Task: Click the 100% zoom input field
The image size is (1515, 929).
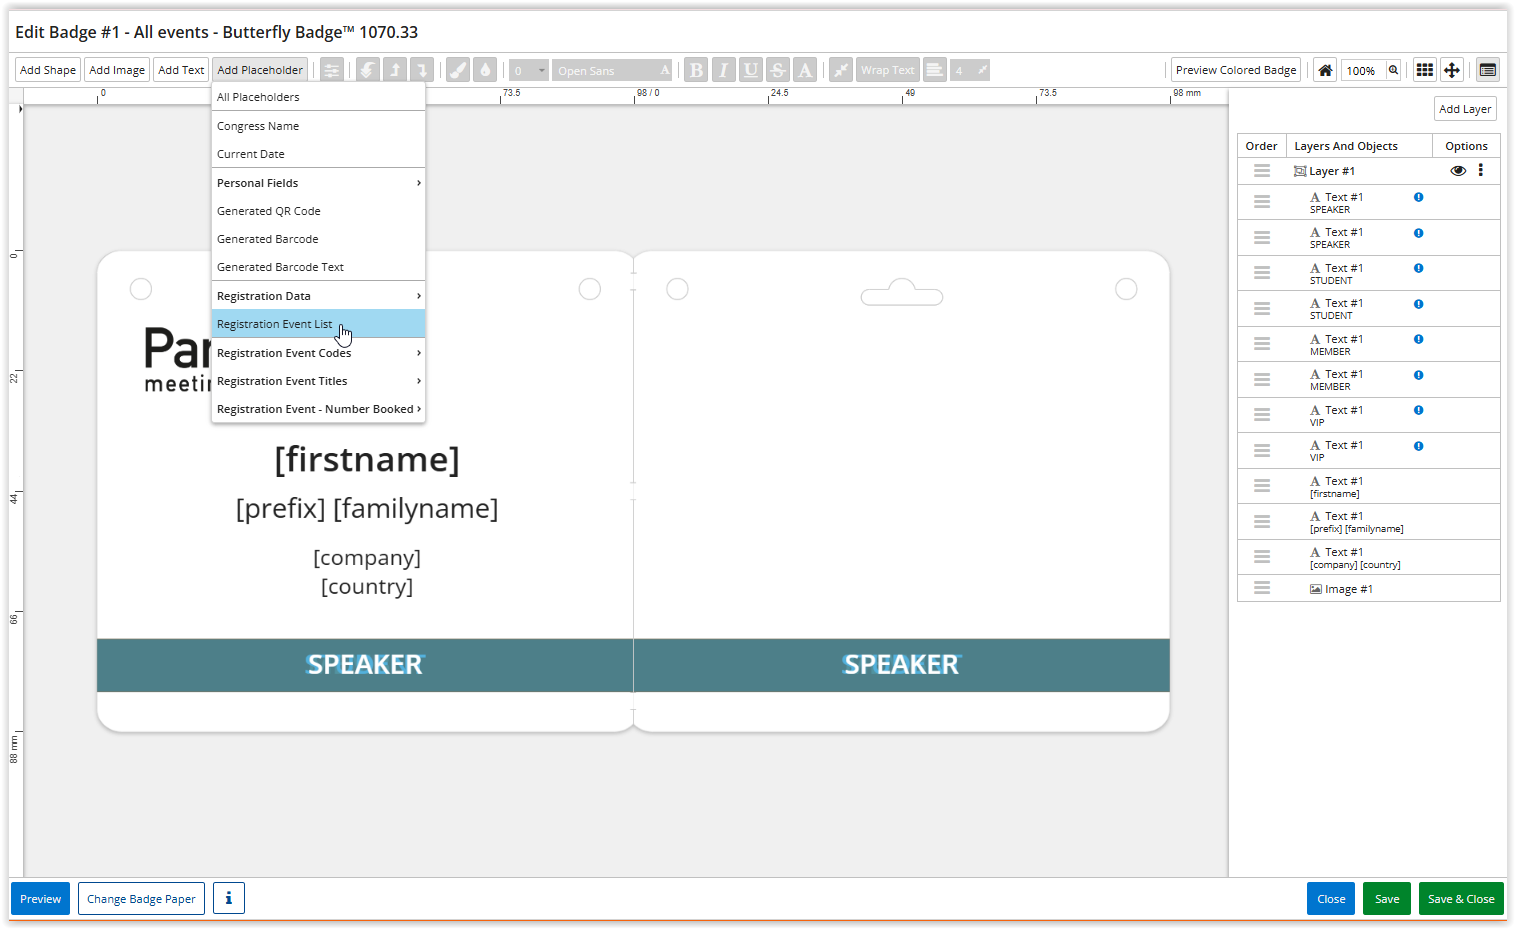Action: [x=1361, y=70]
